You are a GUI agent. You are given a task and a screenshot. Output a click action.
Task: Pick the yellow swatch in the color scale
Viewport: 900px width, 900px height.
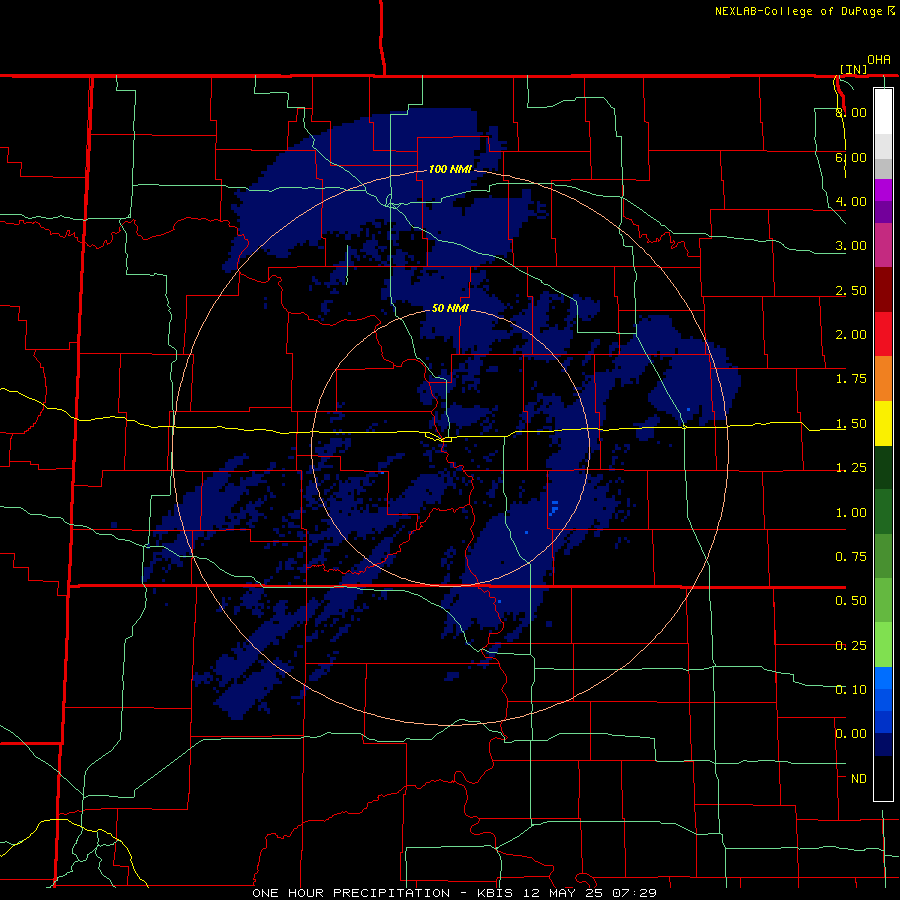point(883,423)
